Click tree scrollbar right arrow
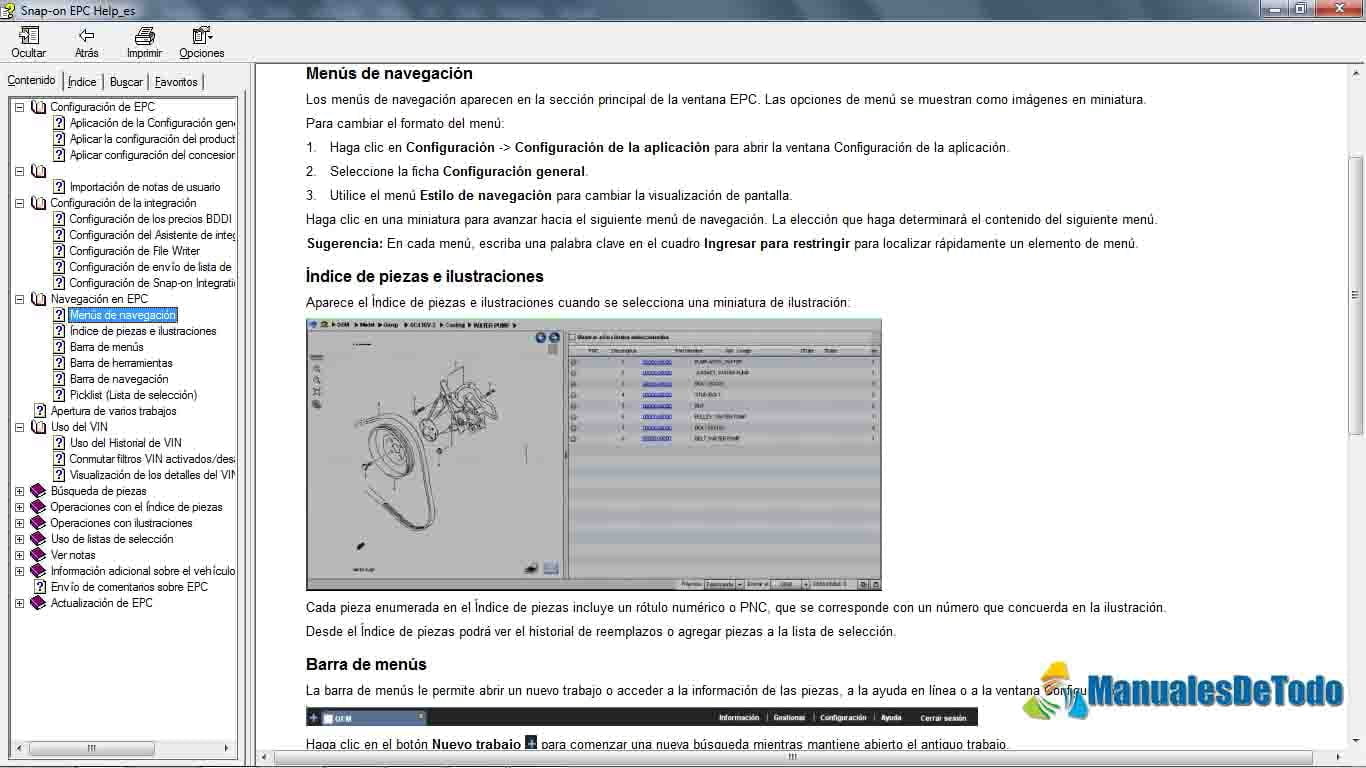Image resolution: width=1366 pixels, height=768 pixels. click(226, 748)
